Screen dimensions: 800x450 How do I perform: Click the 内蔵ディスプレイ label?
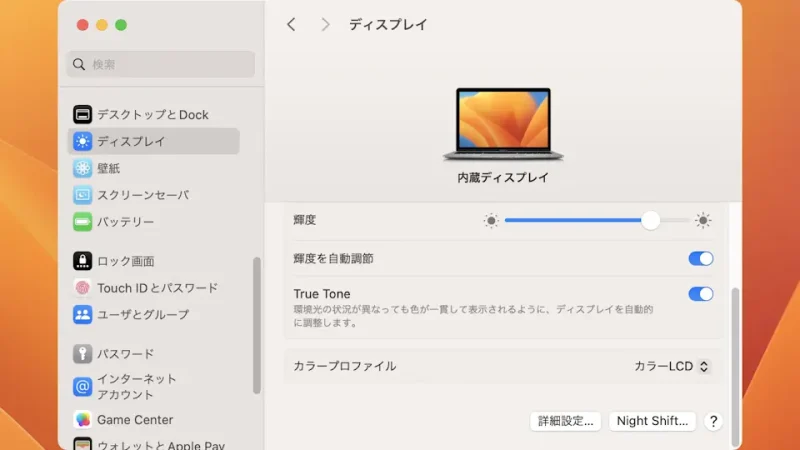click(503, 178)
